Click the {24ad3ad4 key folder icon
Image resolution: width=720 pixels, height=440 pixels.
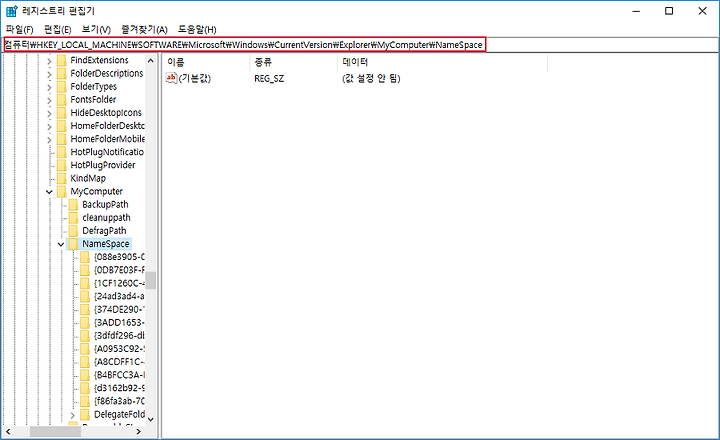[x=85, y=296]
